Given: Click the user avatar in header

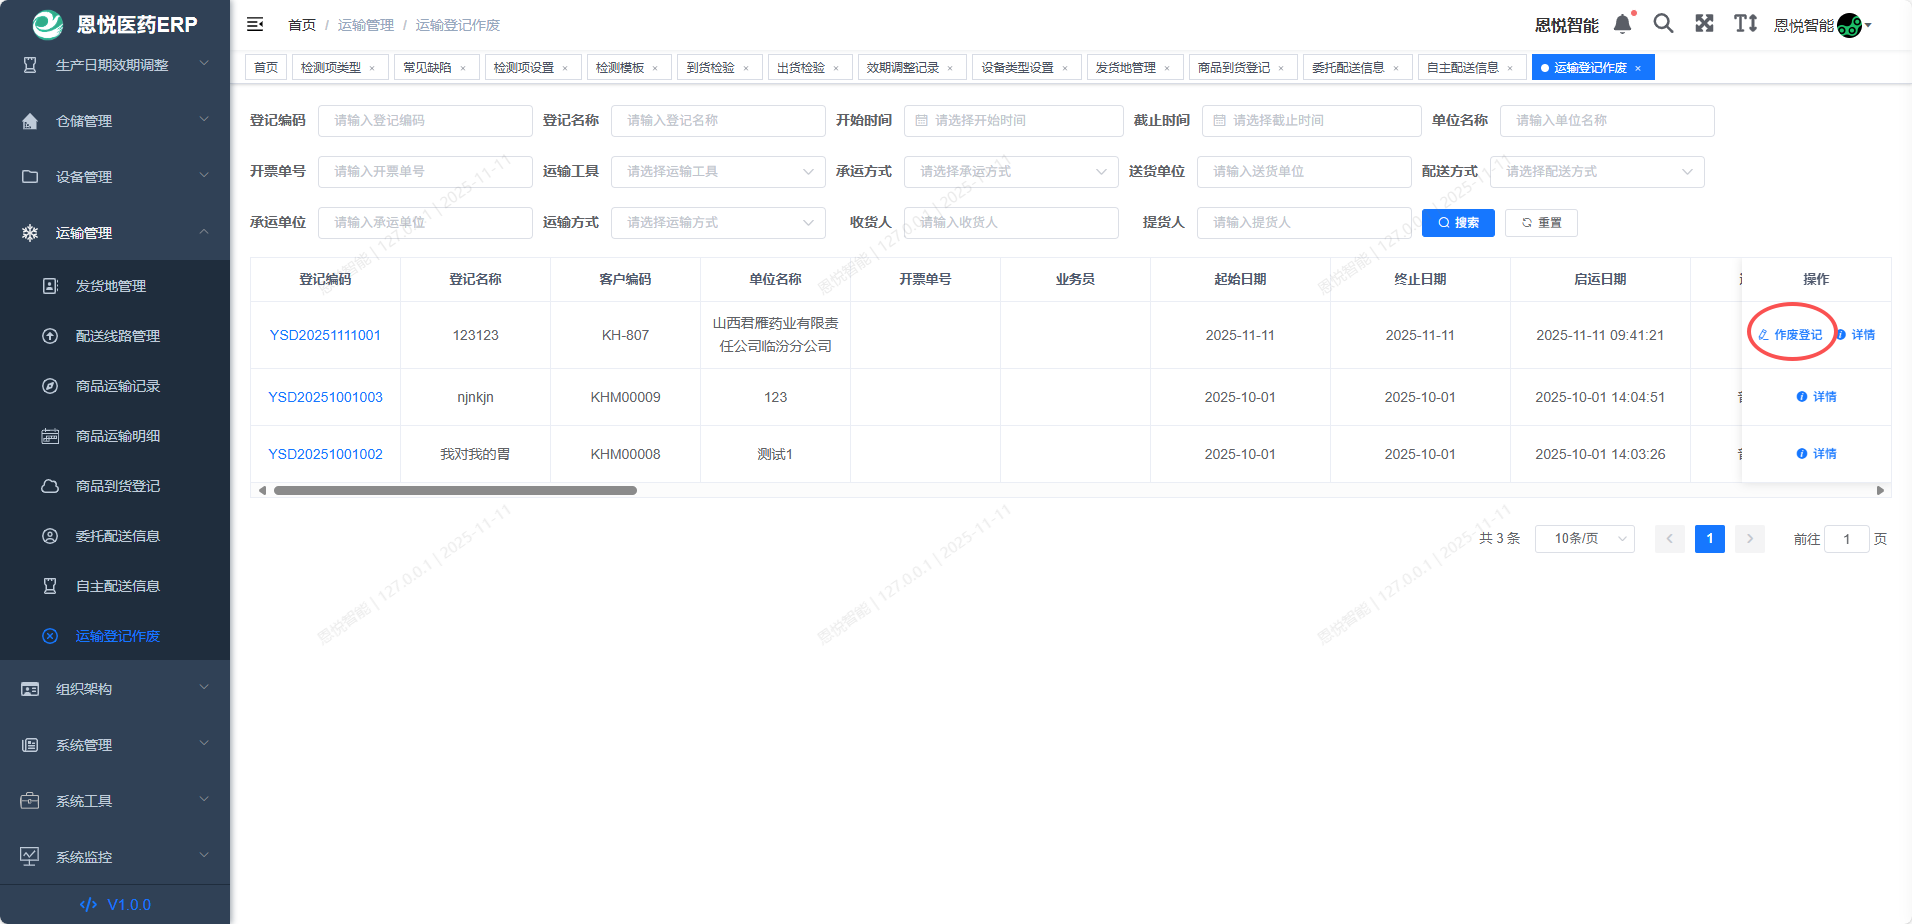Looking at the screenshot, I should tap(1849, 25).
